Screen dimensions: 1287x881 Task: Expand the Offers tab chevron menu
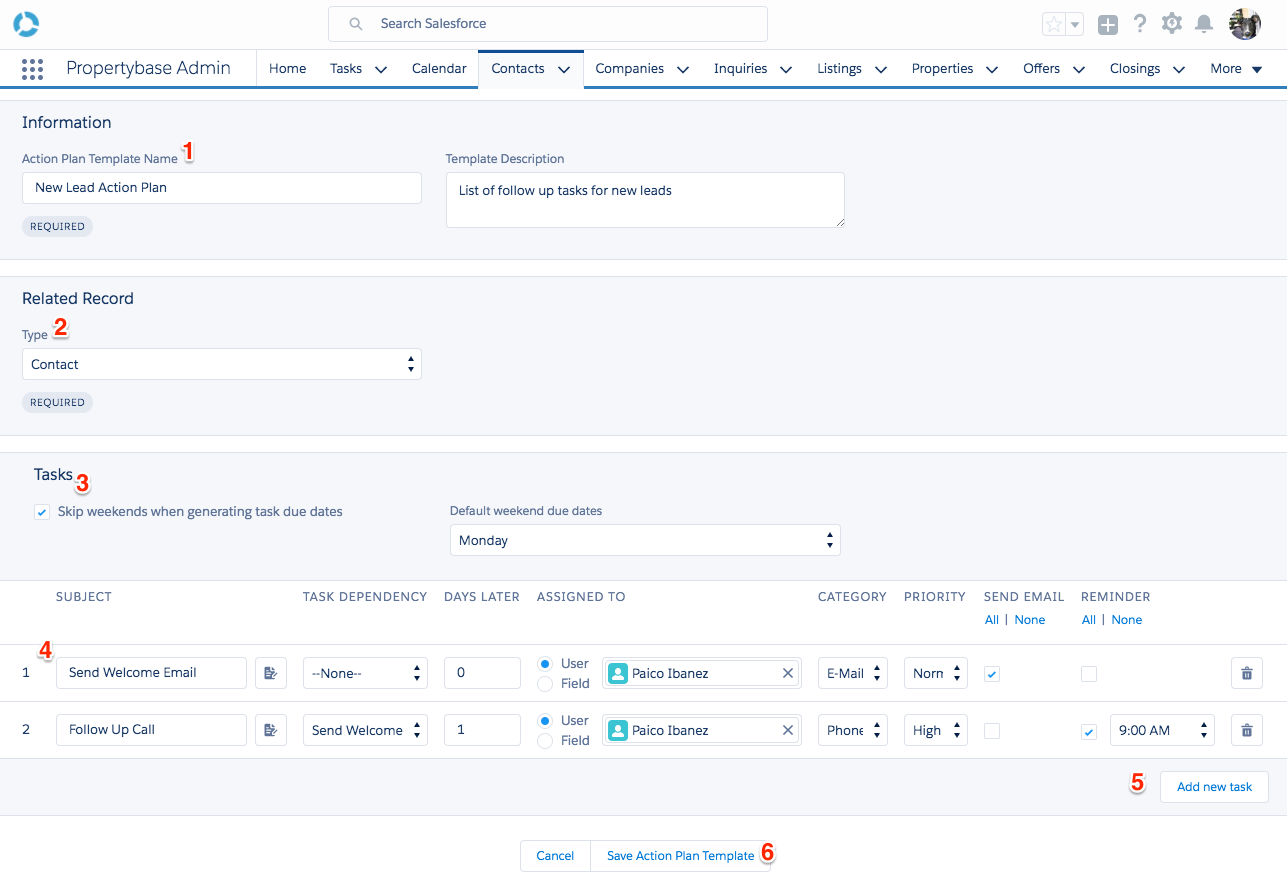coord(1079,70)
